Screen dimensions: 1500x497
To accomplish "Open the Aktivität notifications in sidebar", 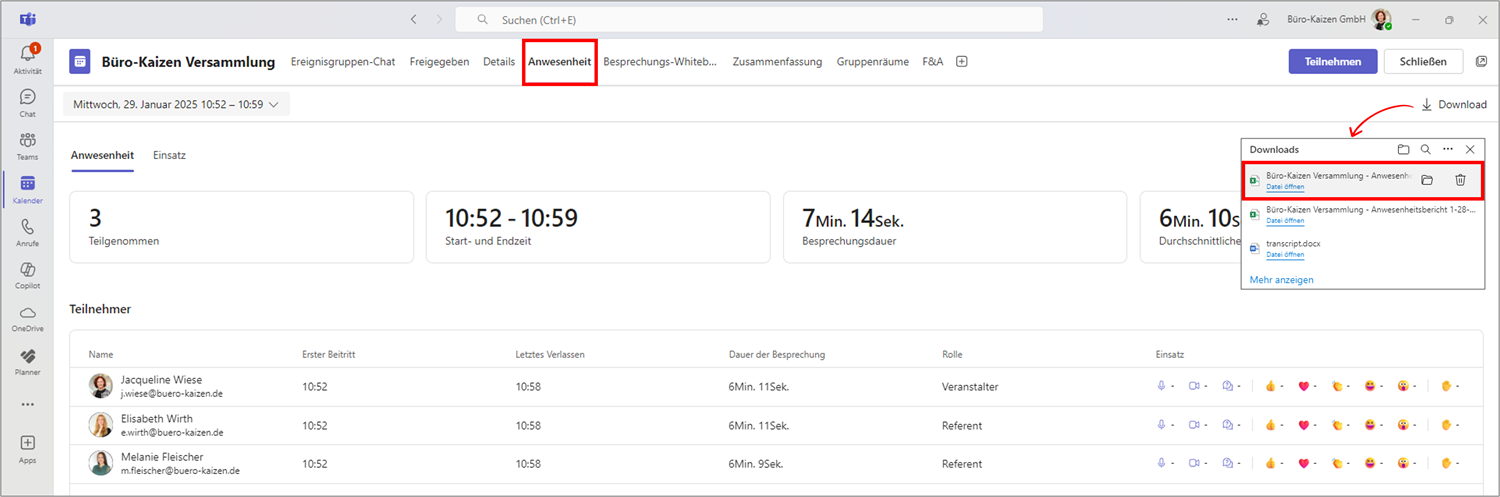I will pyautogui.click(x=28, y=60).
